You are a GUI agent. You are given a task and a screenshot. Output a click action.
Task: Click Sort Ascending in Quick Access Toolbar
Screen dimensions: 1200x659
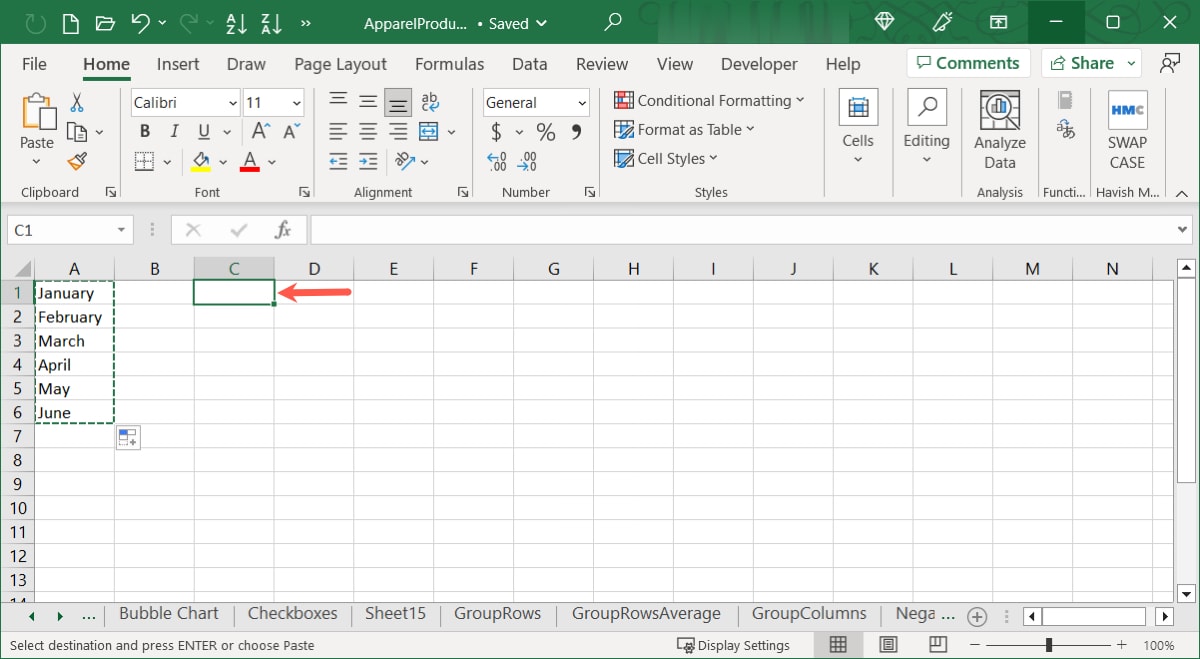[237, 22]
